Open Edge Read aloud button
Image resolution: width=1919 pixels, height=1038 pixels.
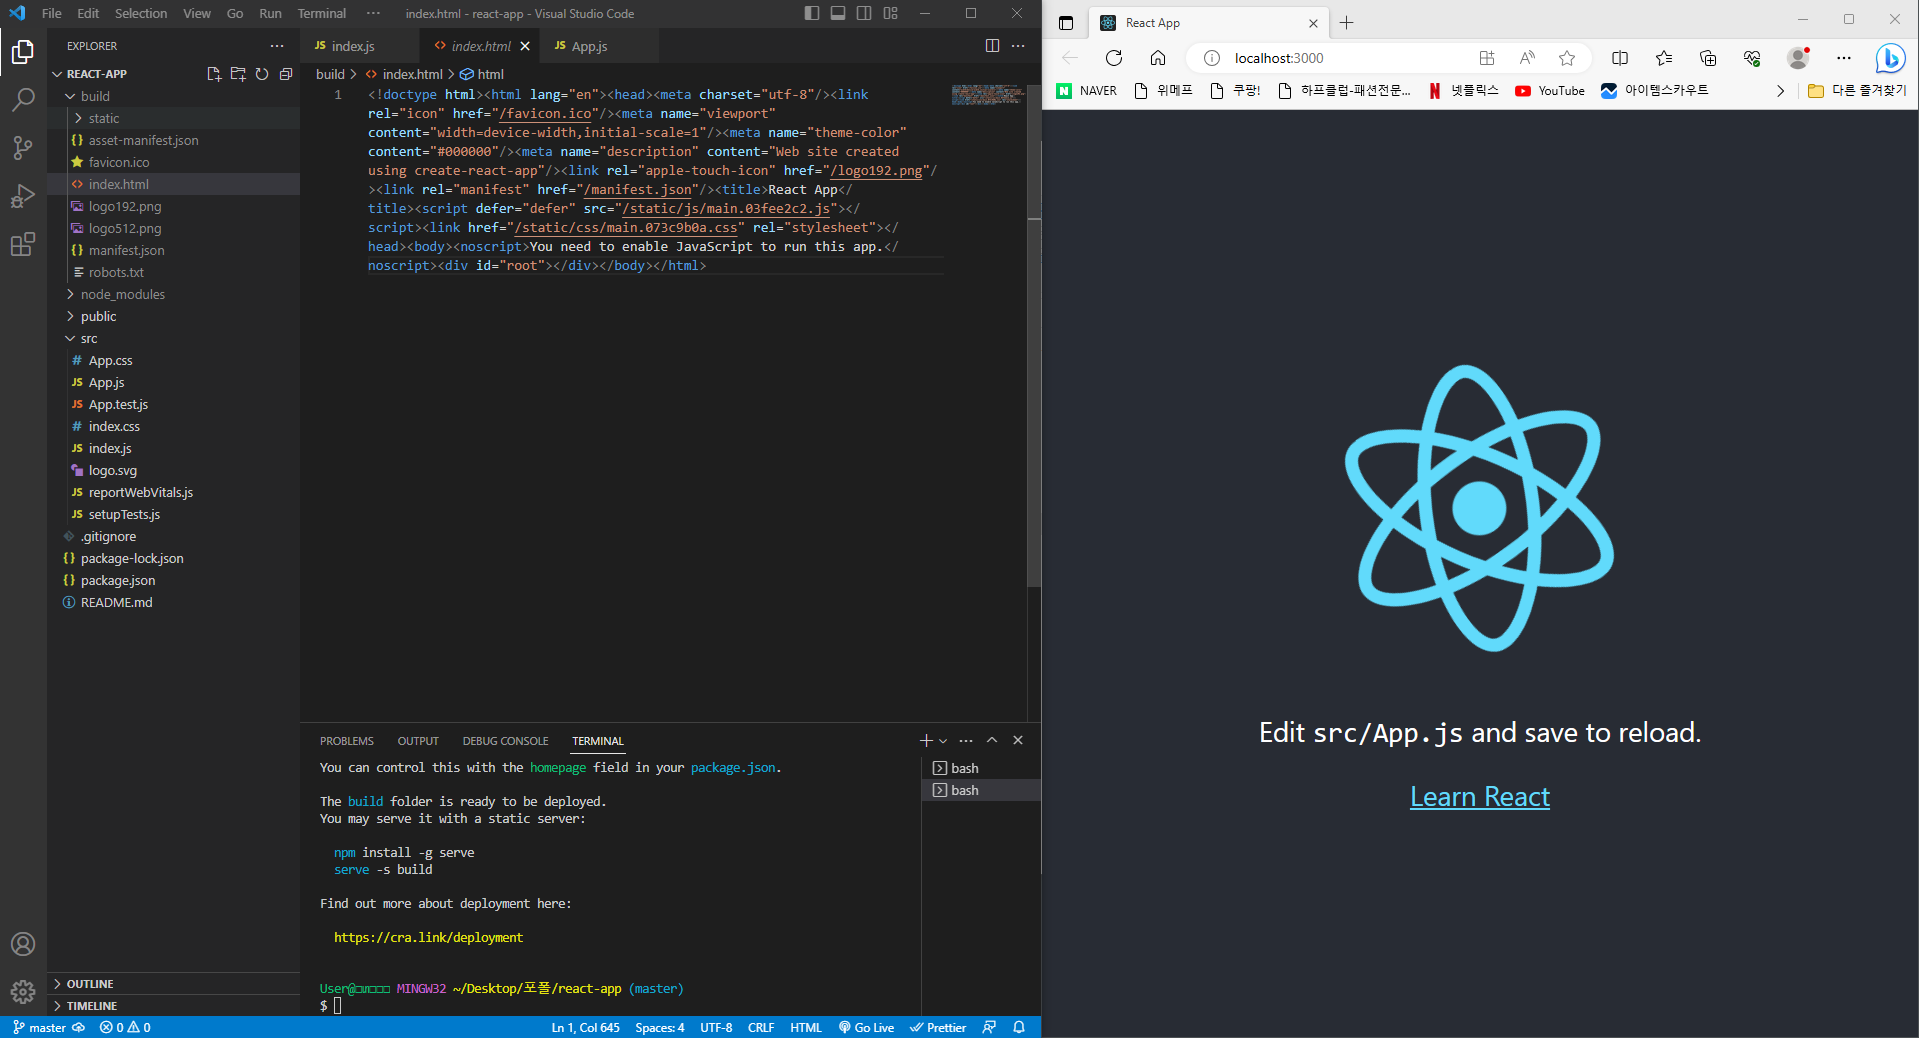1527,58
